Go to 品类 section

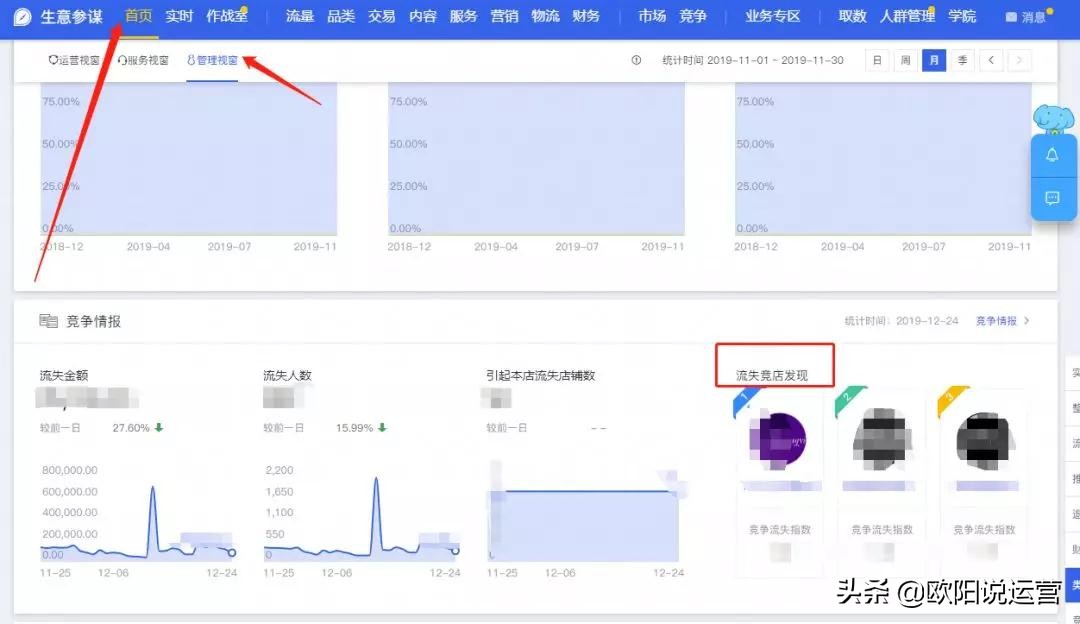point(340,16)
